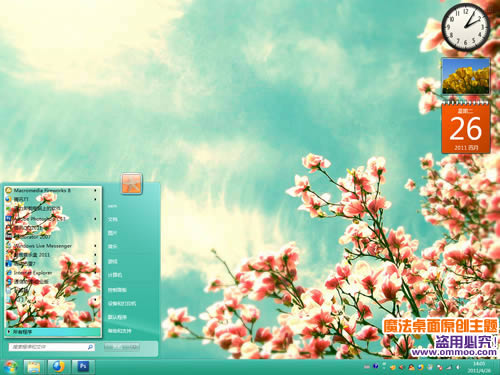500x375 pixels.
Task: Open the globe browser icon on taskbar
Action: [59, 367]
